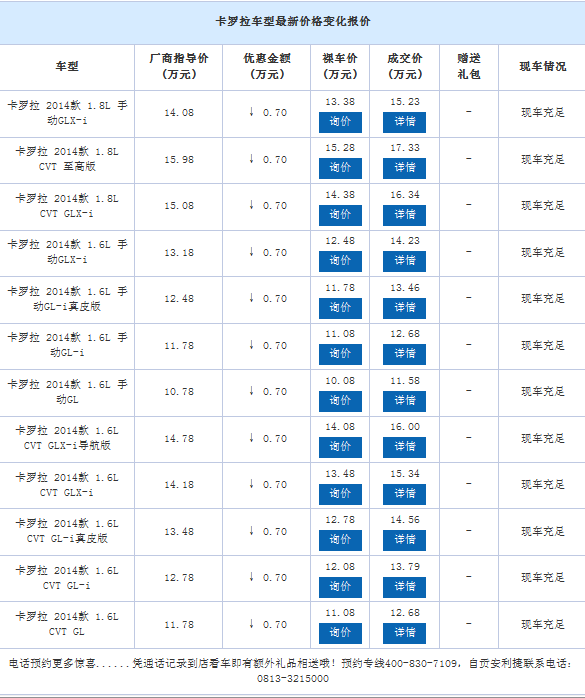
Task: Open 详情 for 1.6L CVT GL-i
Action: coord(404,588)
